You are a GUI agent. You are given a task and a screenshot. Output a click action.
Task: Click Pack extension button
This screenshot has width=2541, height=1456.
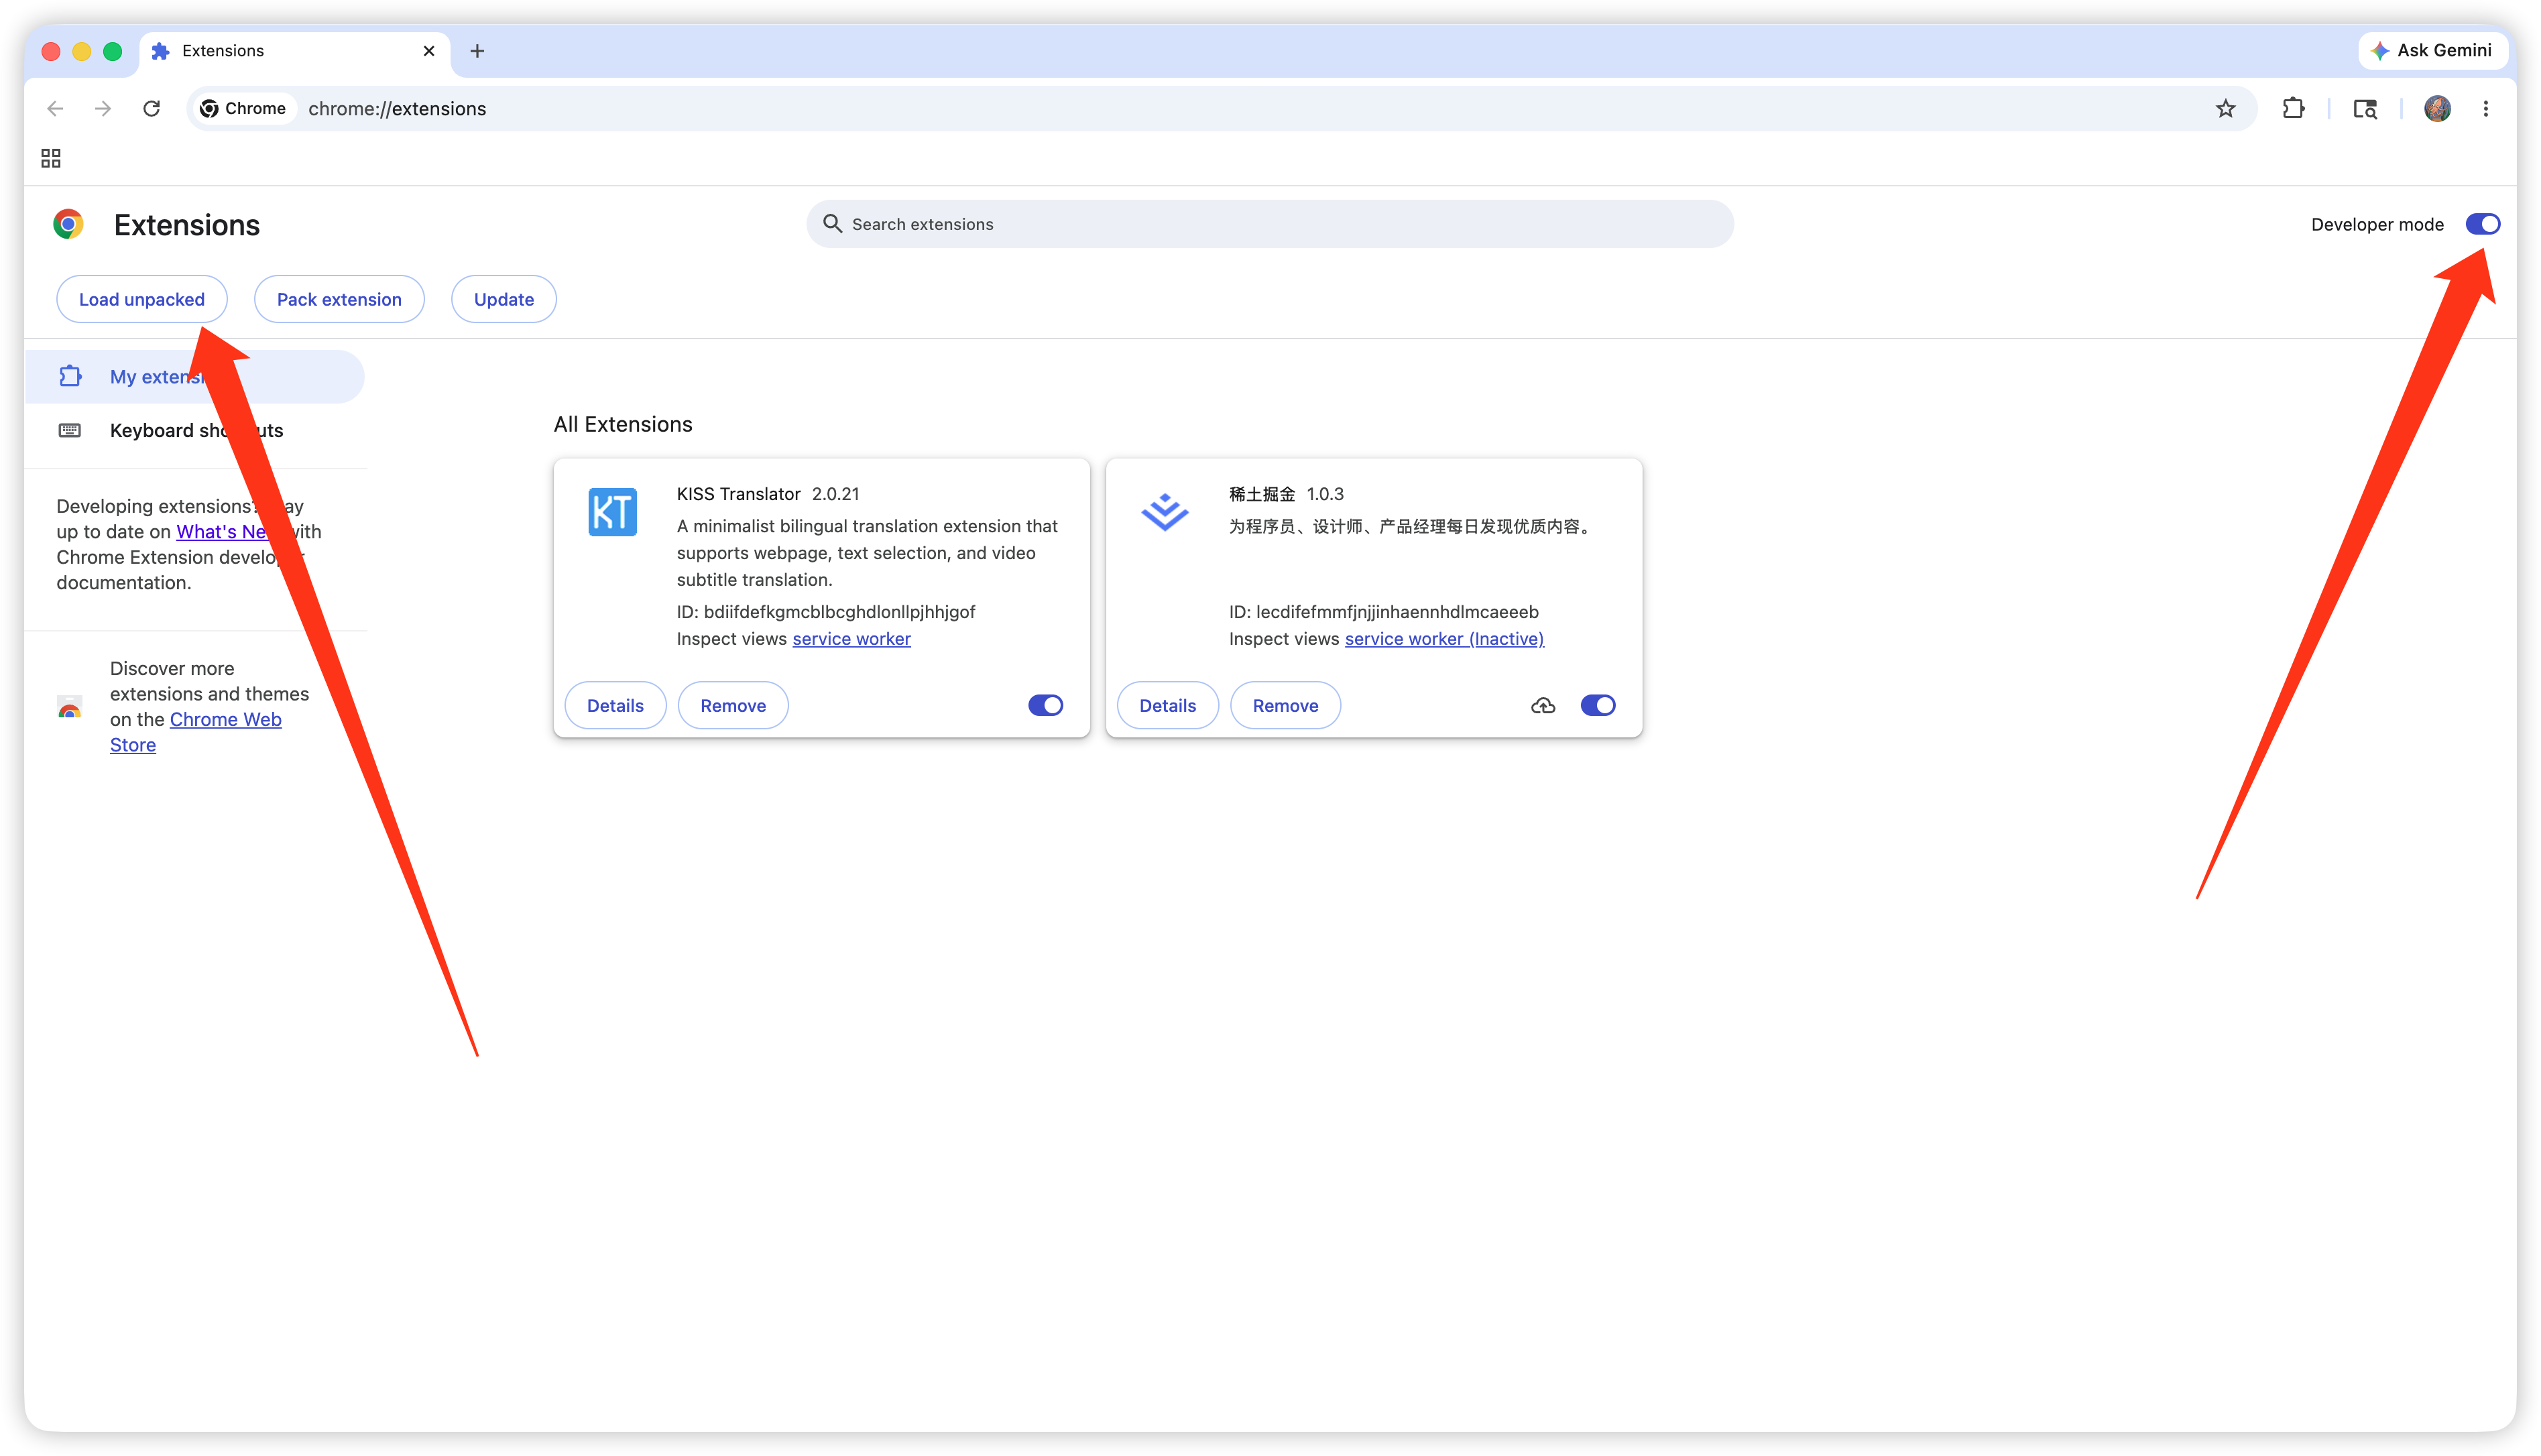point(339,299)
